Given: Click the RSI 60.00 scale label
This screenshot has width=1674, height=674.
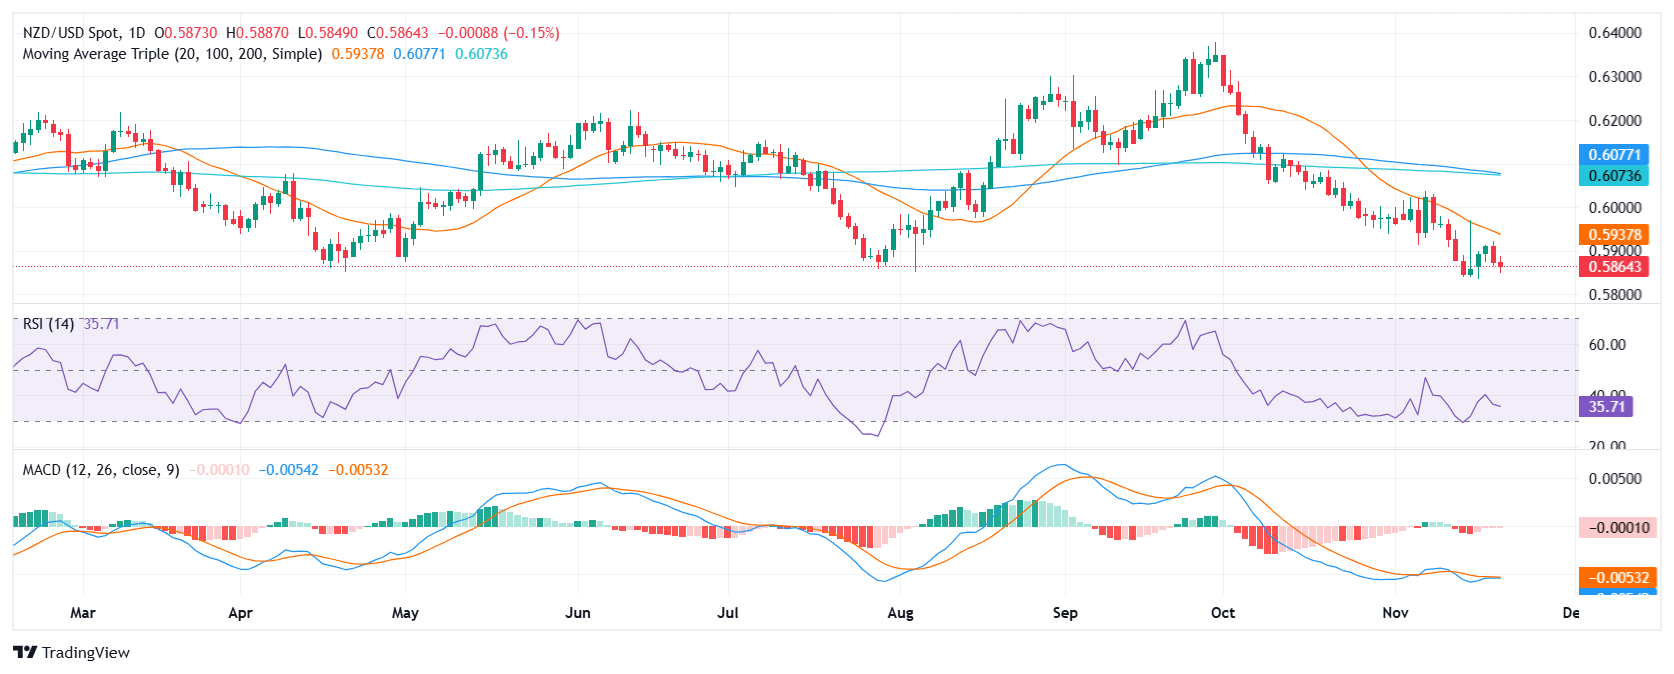Looking at the screenshot, I should tap(1607, 345).
